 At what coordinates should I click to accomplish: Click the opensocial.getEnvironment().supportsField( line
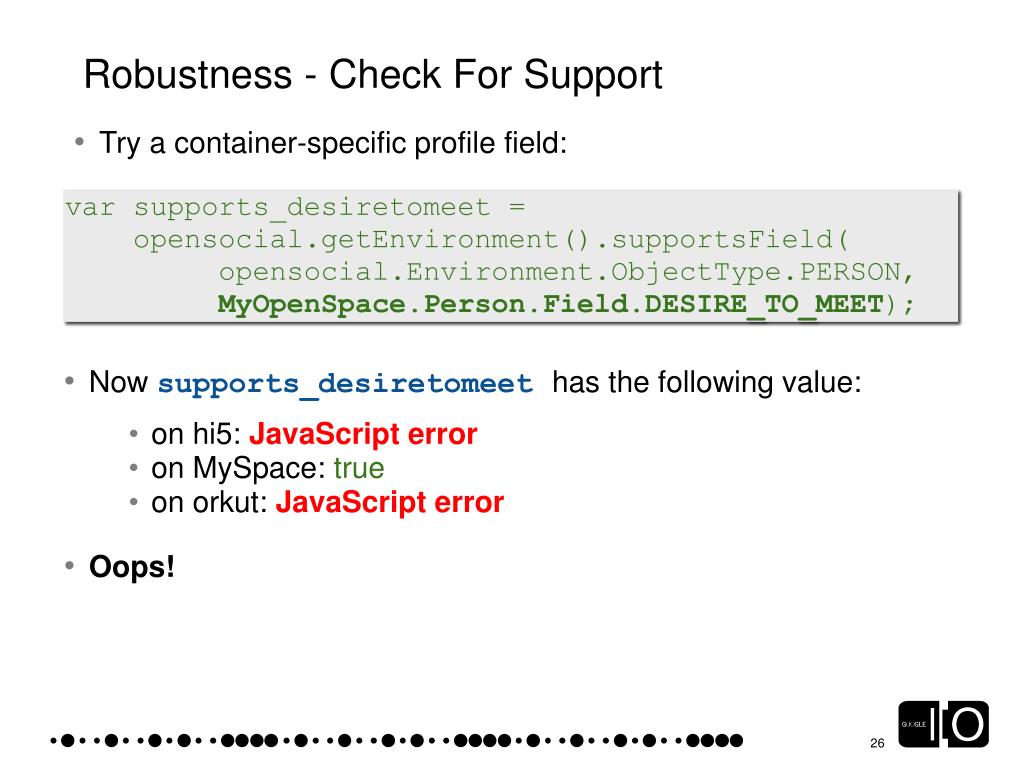pyautogui.click(x=491, y=240)
